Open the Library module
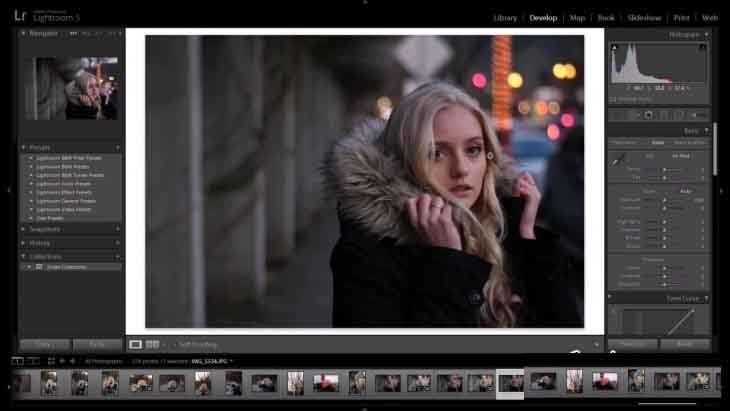The height and width of the screenshot is (411, 730). (506, 17)
